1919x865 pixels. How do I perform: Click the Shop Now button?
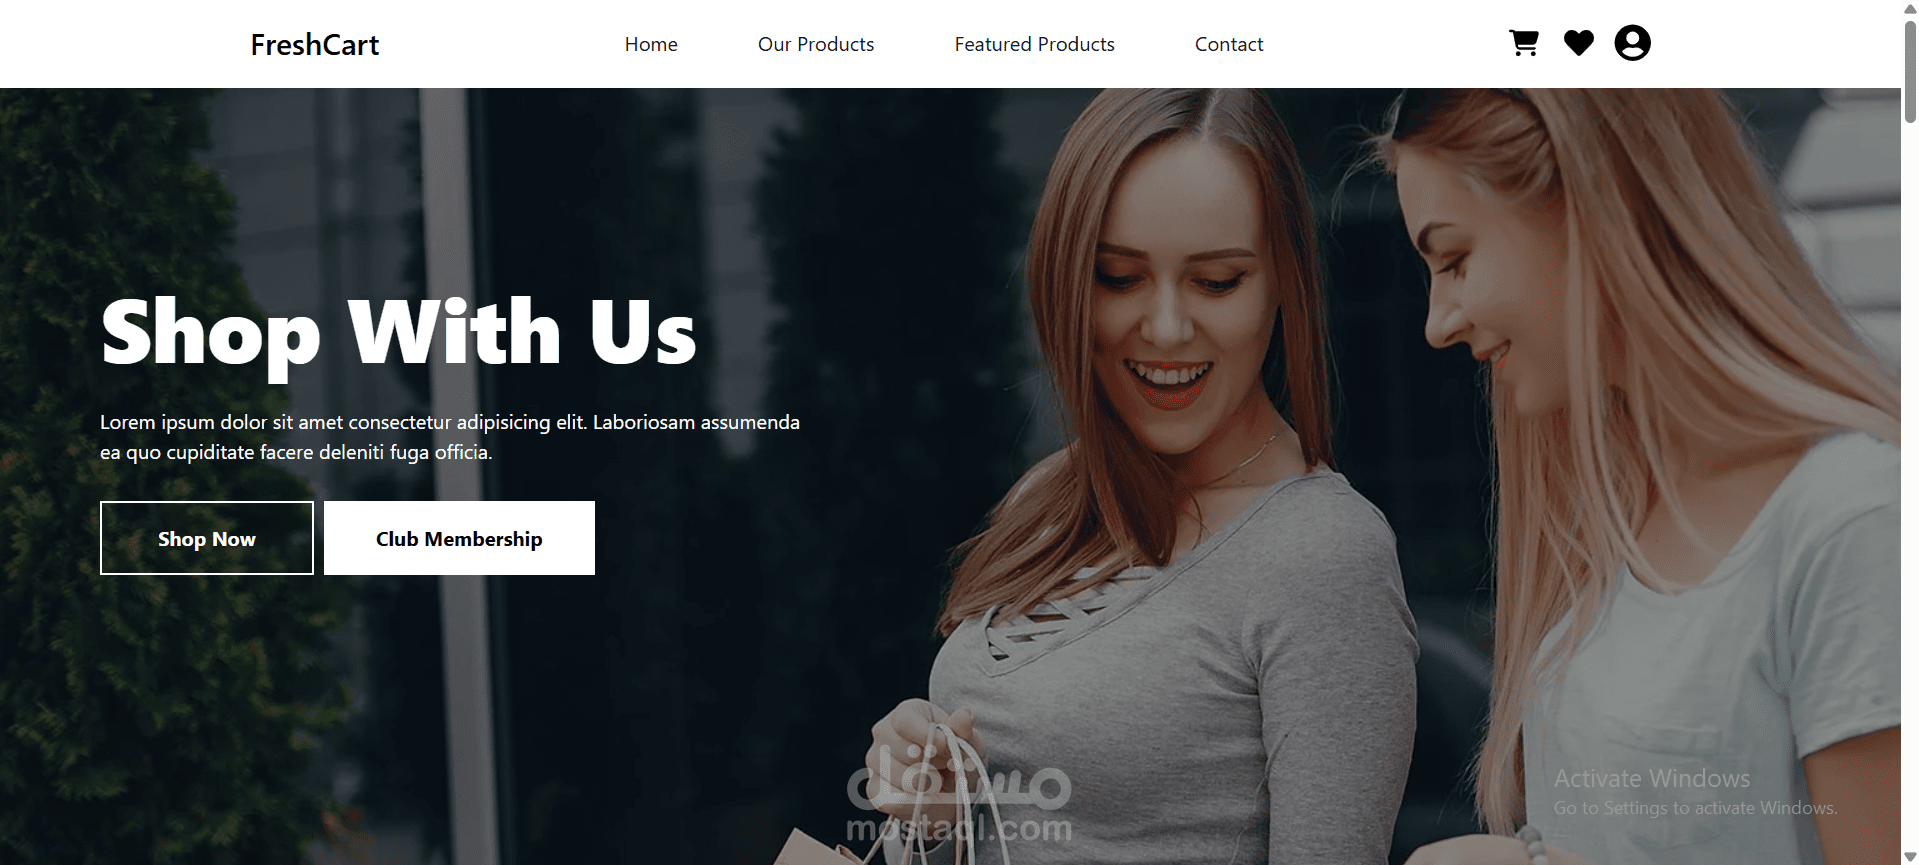click(x=207, y=538)
